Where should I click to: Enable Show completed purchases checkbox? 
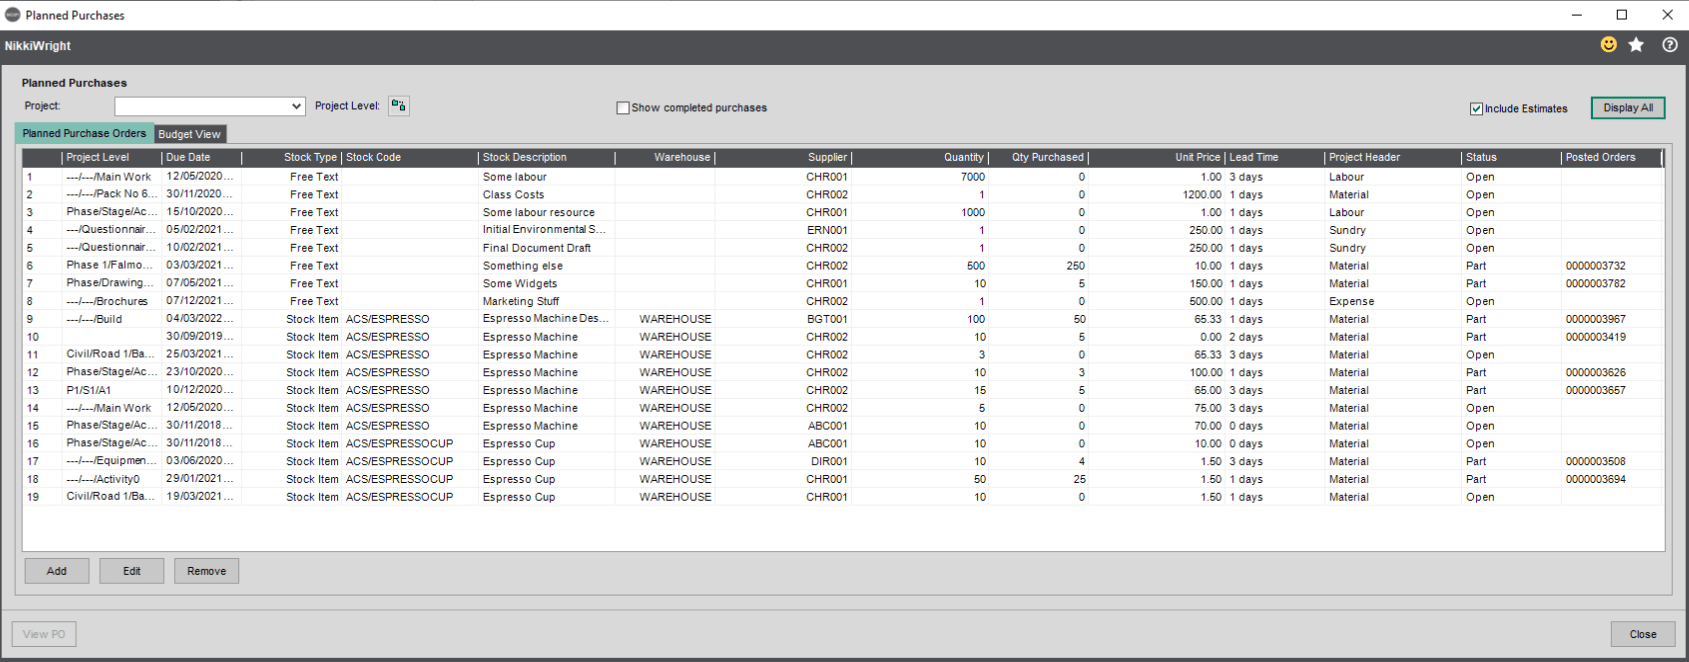click(x=623, y=108)
